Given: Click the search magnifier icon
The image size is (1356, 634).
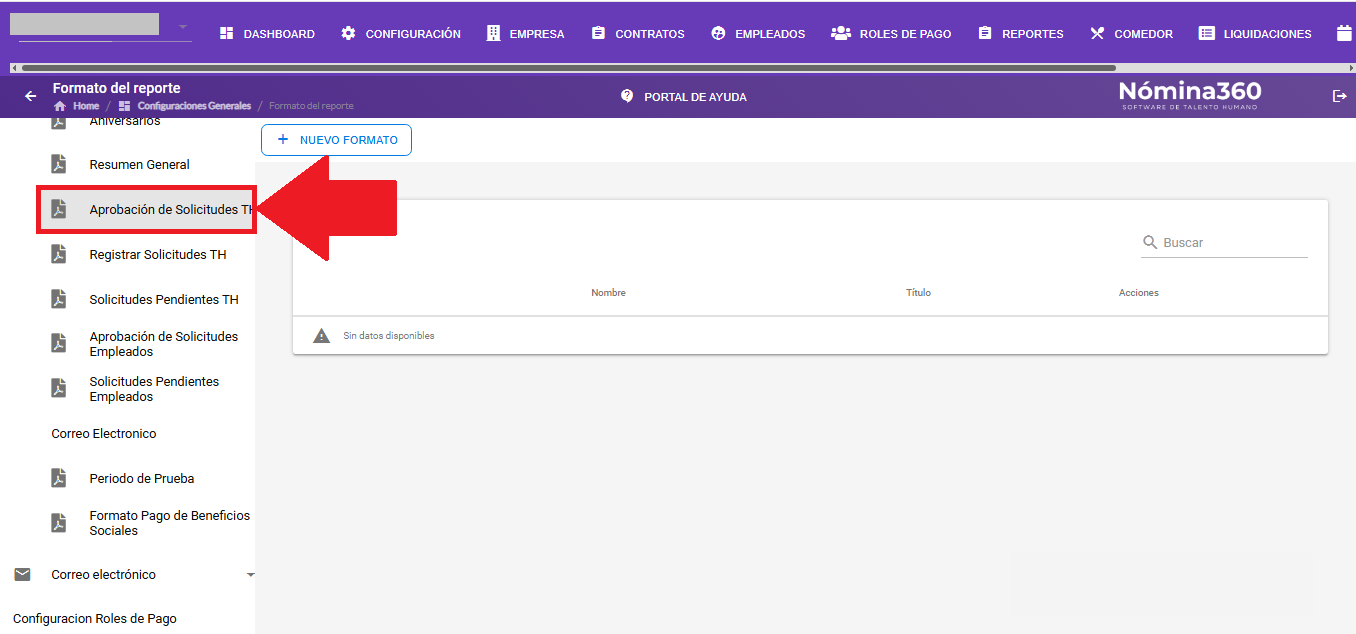Looking at the screenshot, I should pyautogui.click(x=1150, y=242).
